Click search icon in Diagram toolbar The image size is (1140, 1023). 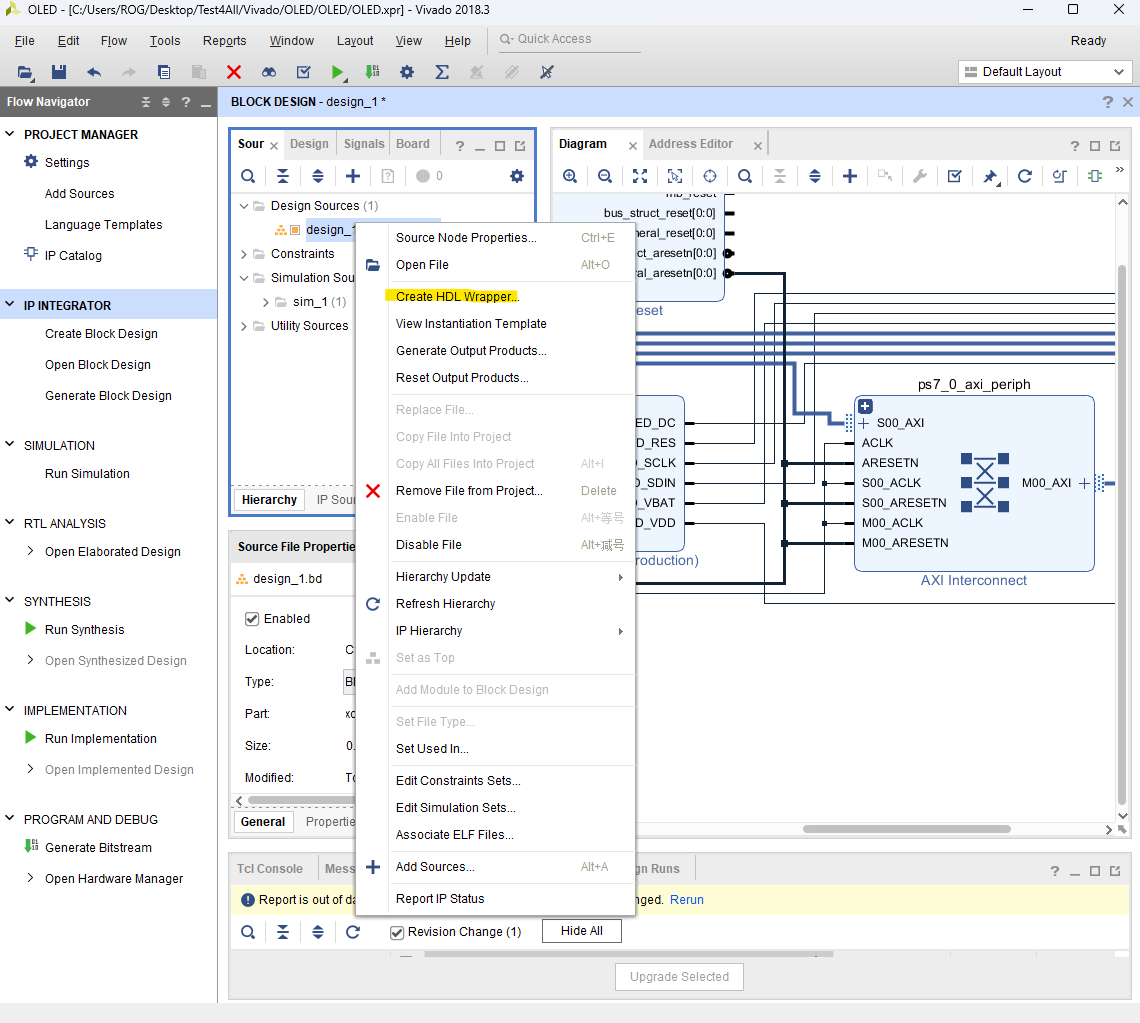[x=744, y=176]
